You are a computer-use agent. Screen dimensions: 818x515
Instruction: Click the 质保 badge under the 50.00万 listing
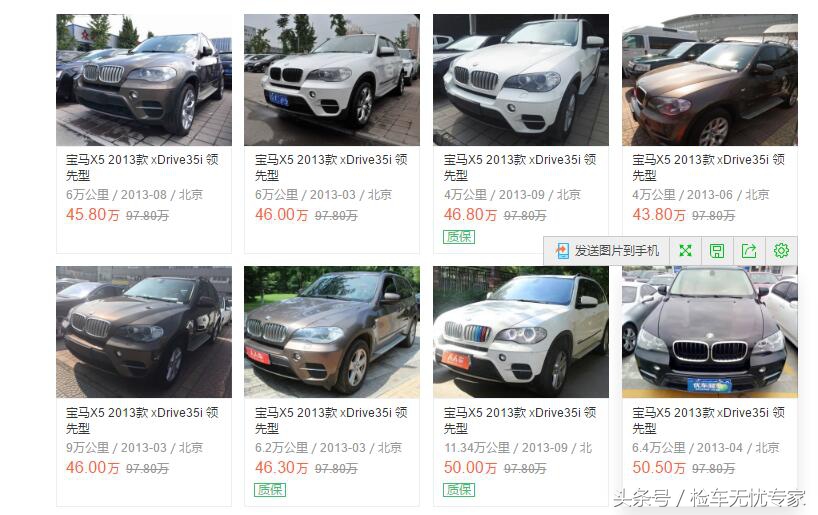point(459,490)
